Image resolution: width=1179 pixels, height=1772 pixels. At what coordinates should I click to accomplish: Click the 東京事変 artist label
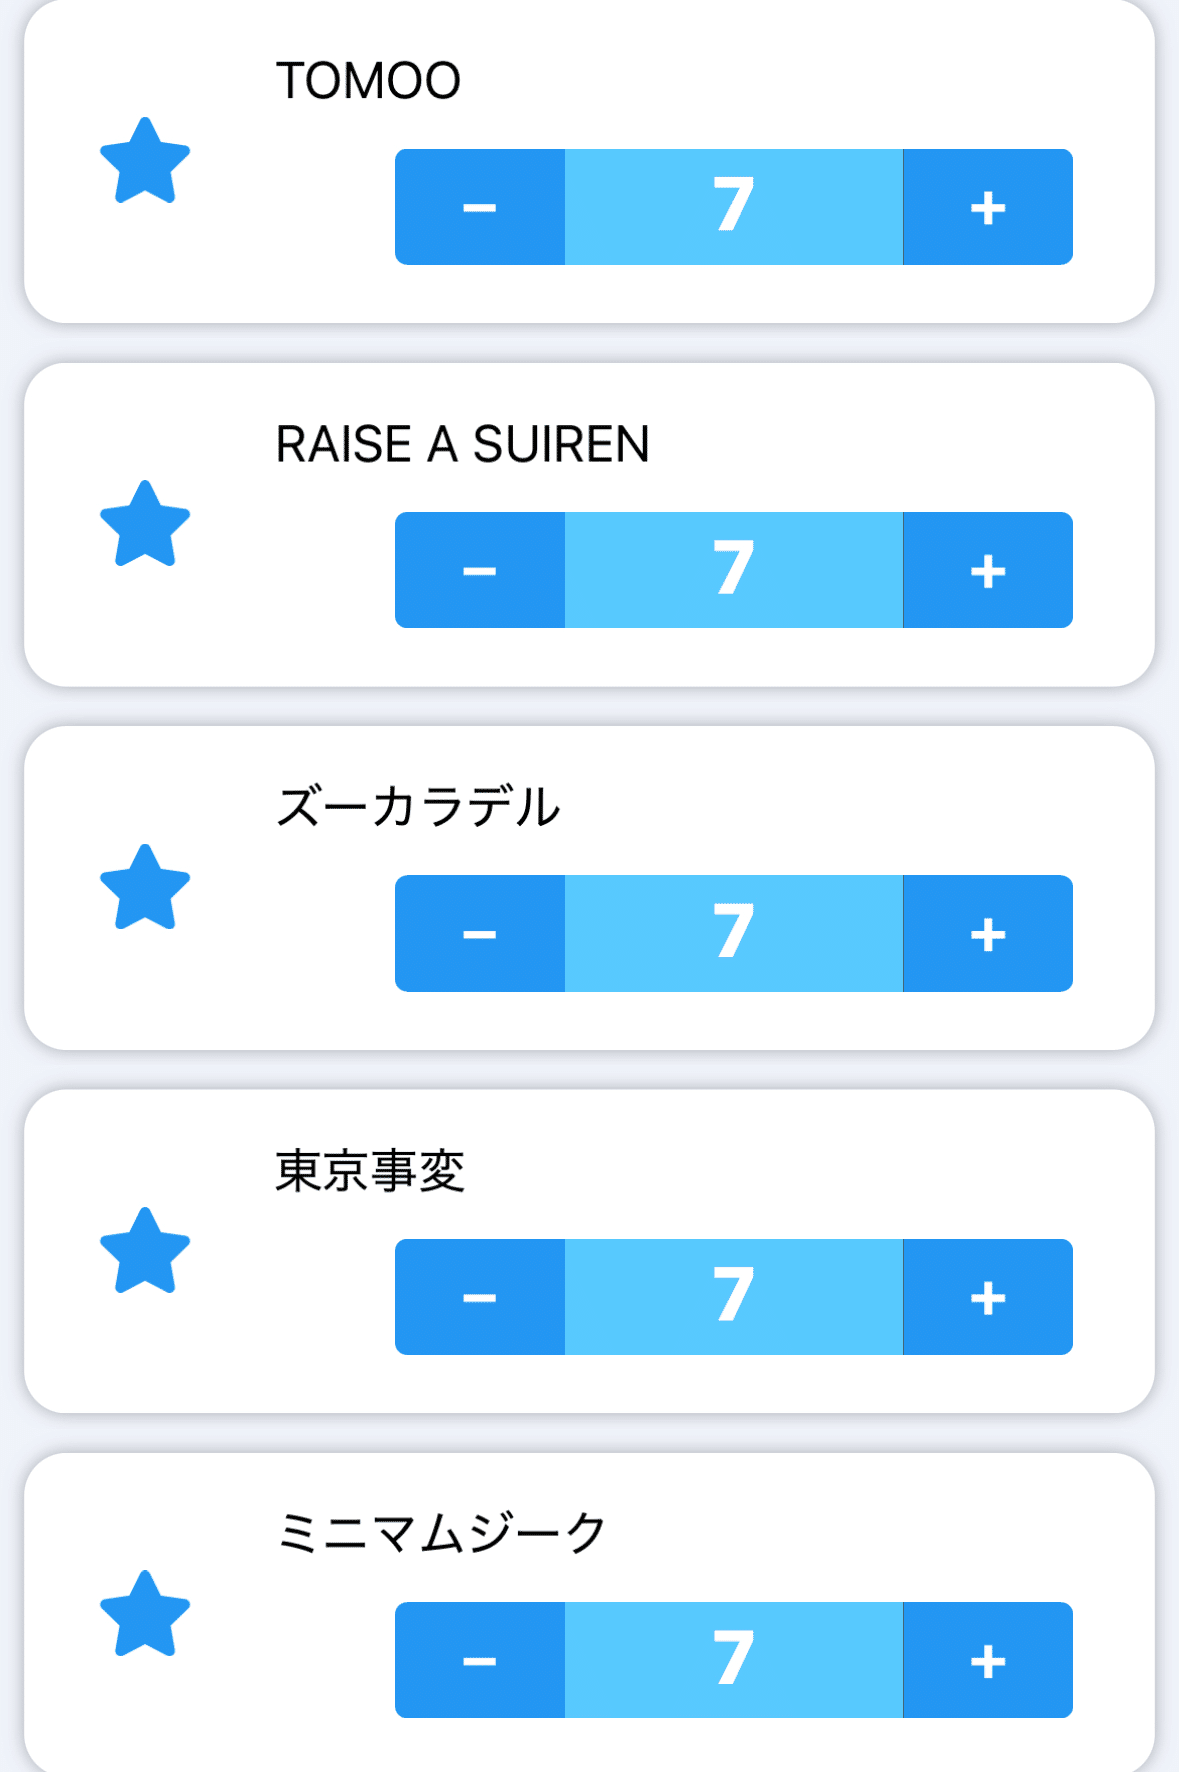coord(370,1171)
